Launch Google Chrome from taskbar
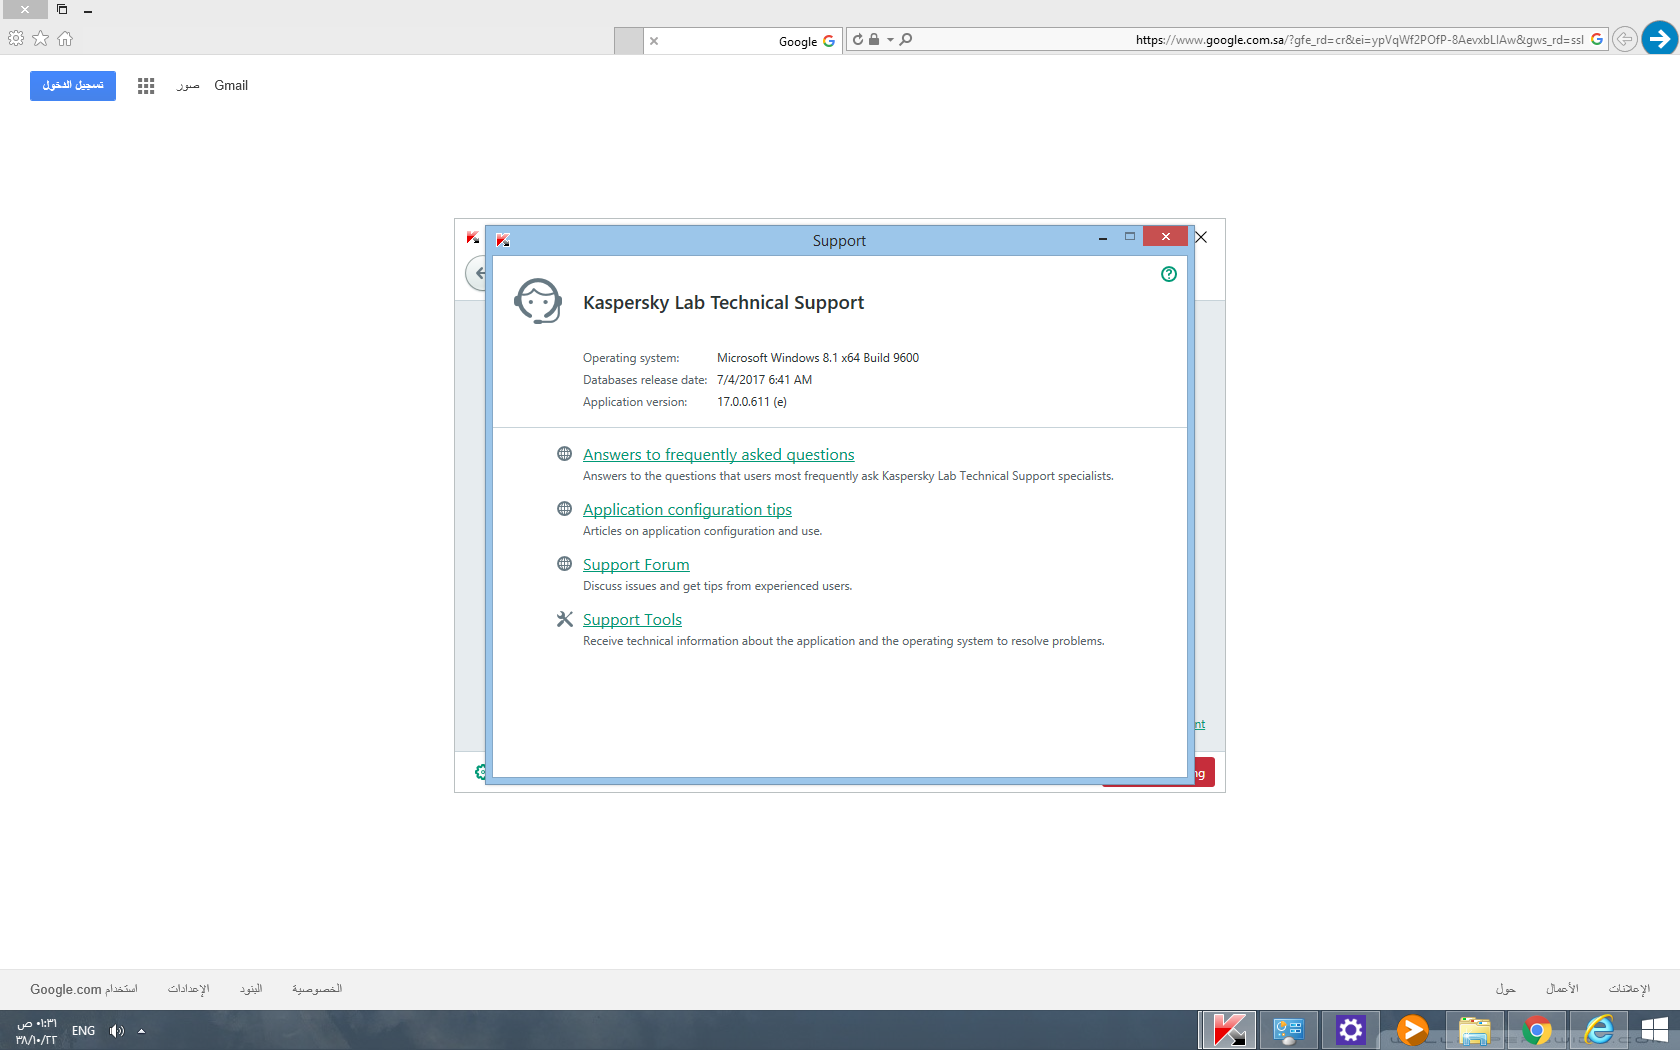The image size is (1680, 1050). click(1537, 1030)
